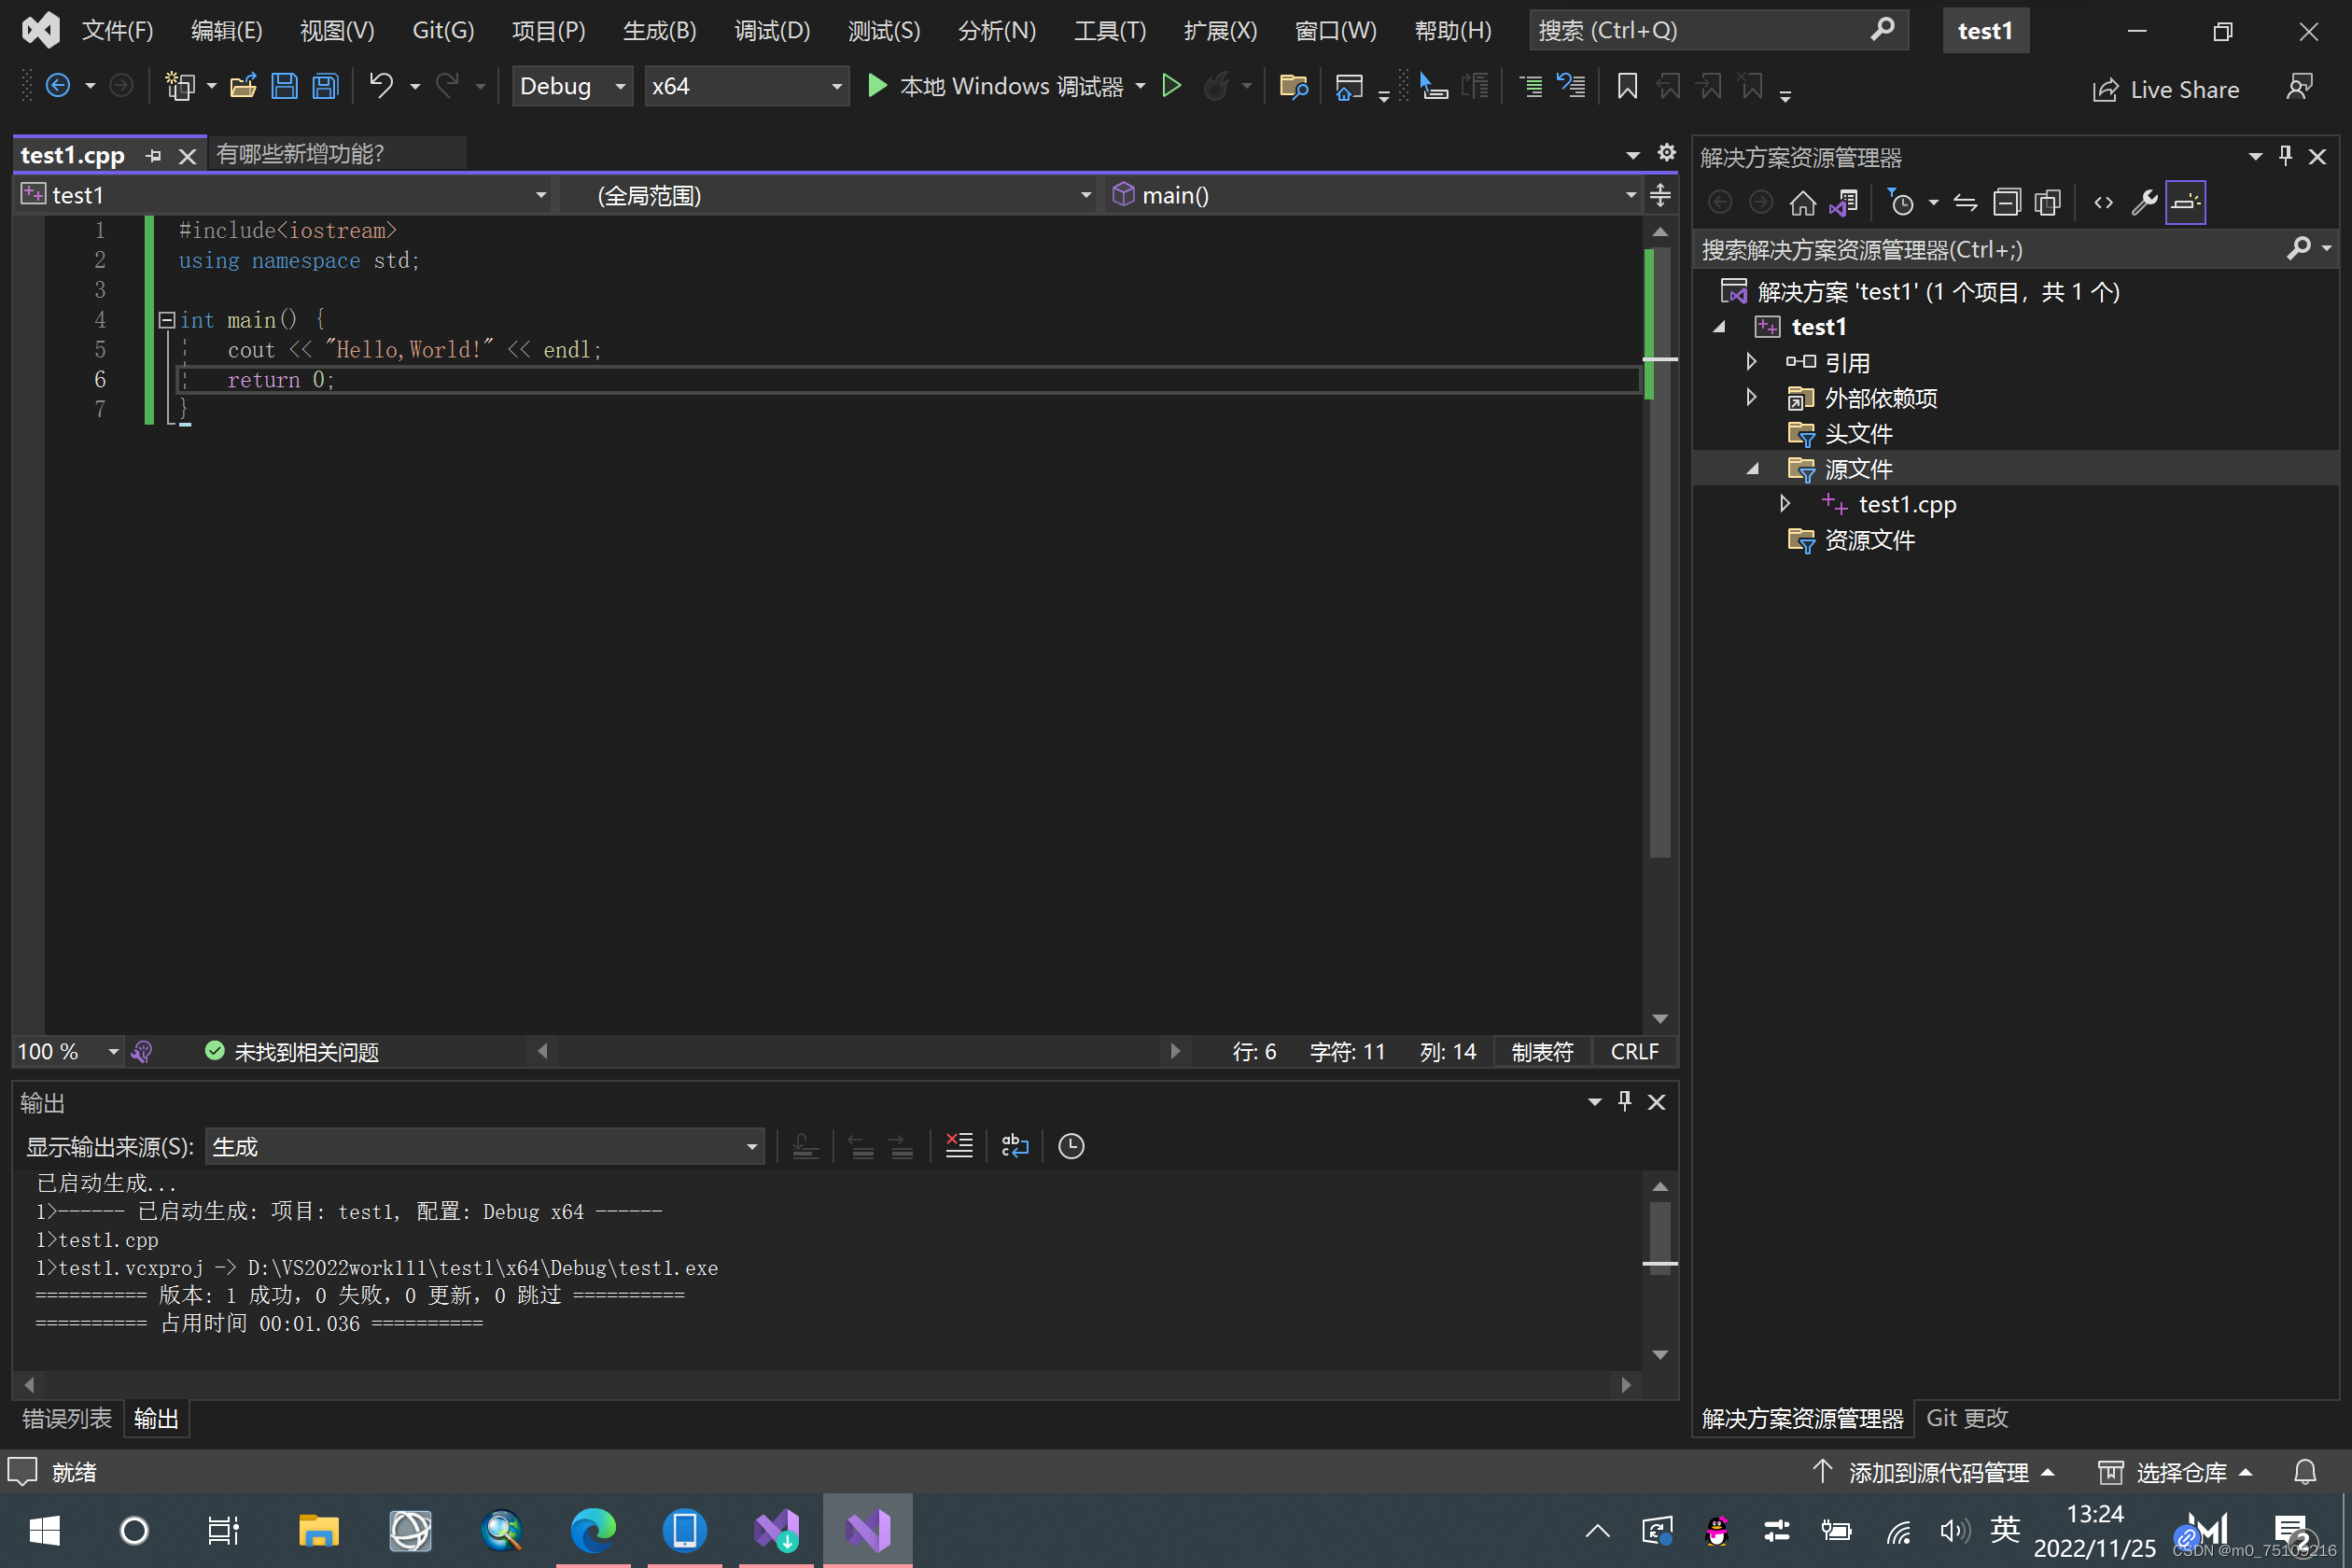Open the 文件(F) menu
Image resolution: width=2352 pixels, height=1568 pixels.
[x=117, y=31]
